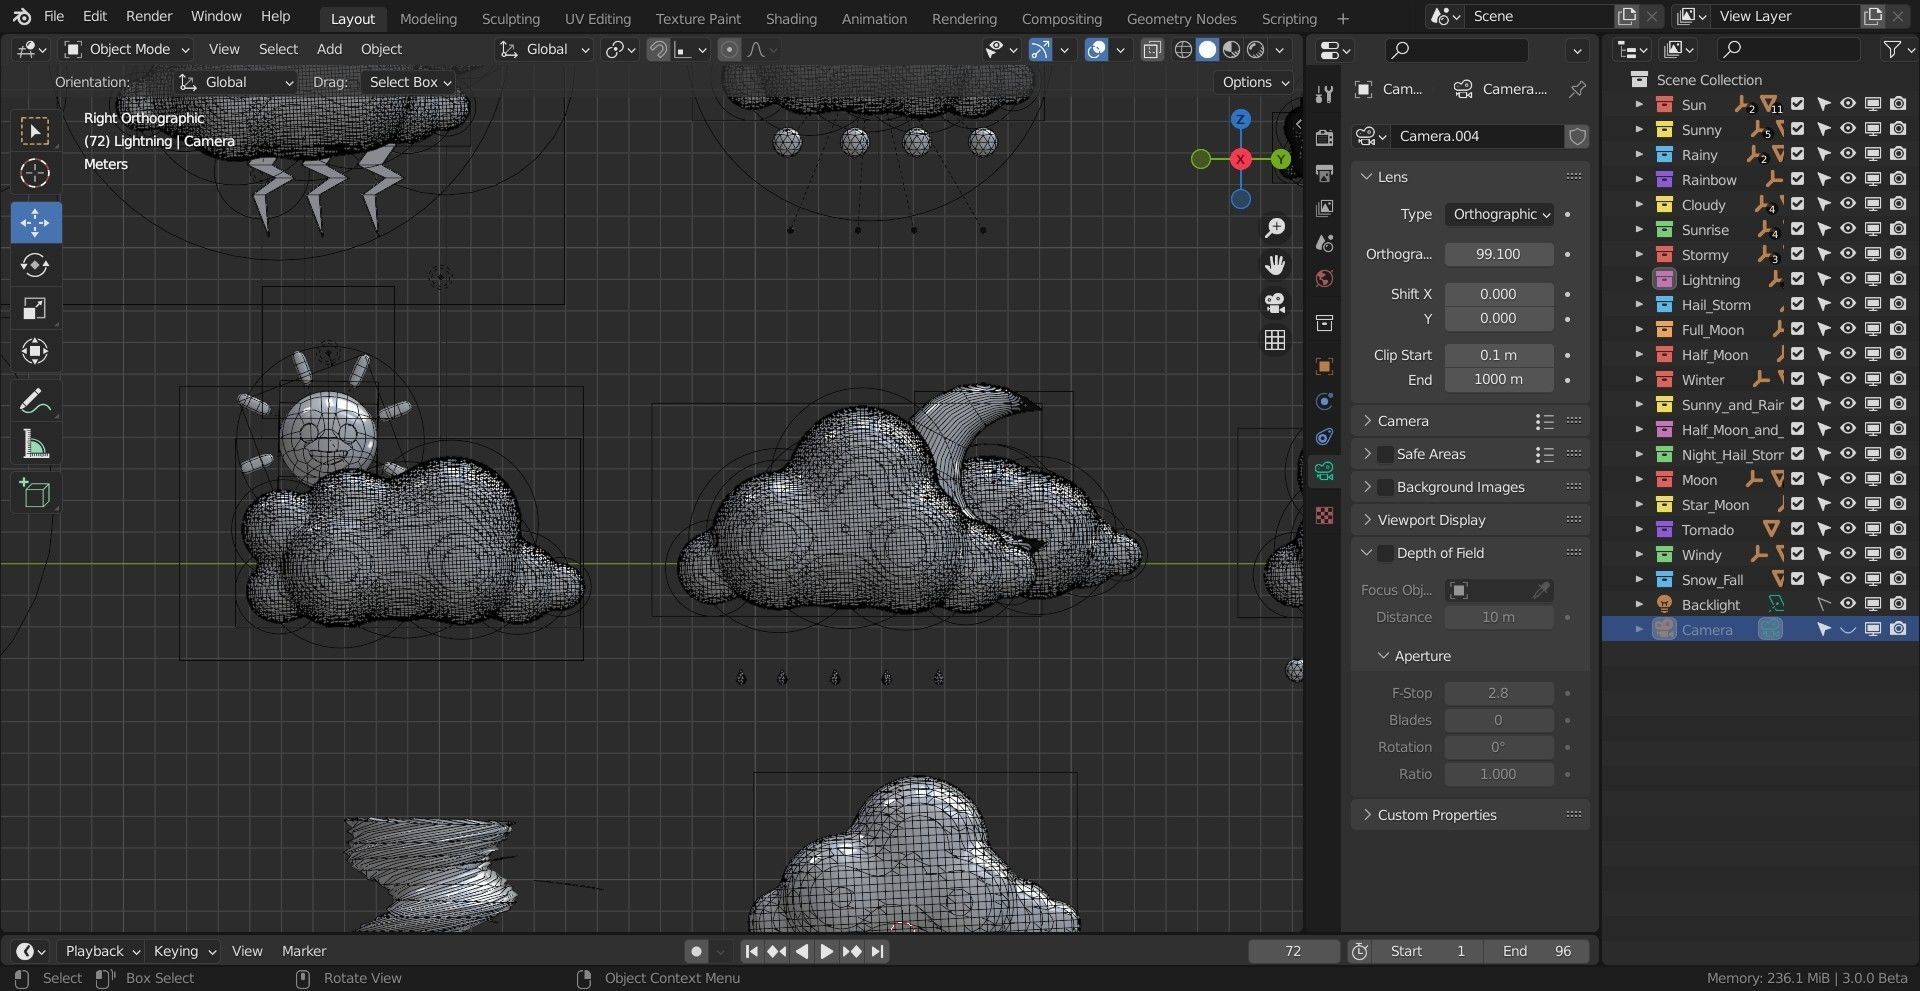Enable the Depth of Field checkbox
This screenshot has width=1920, height=991.
(x=1385, y=553)
